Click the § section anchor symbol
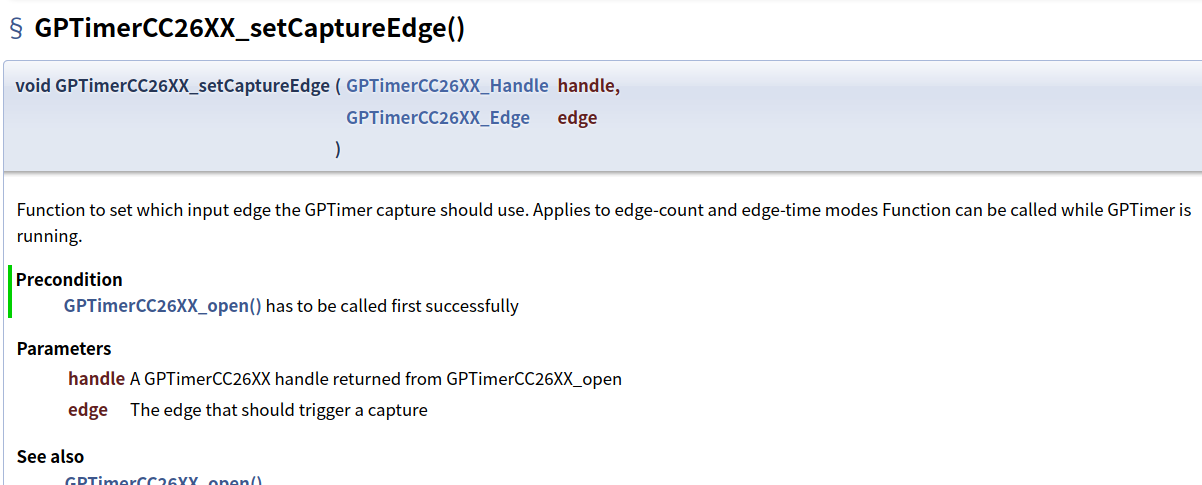1202x485 pixels. [16, 29]
